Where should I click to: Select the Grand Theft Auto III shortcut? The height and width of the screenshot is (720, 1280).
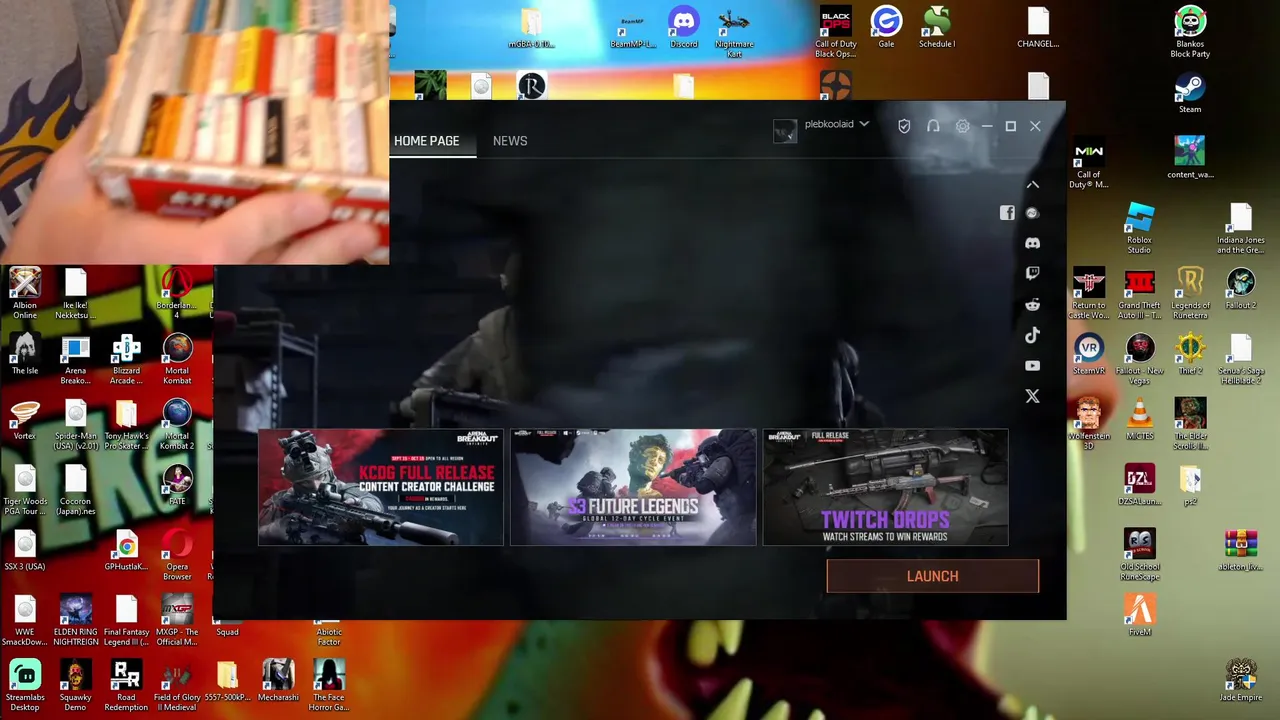point(1139,294)
